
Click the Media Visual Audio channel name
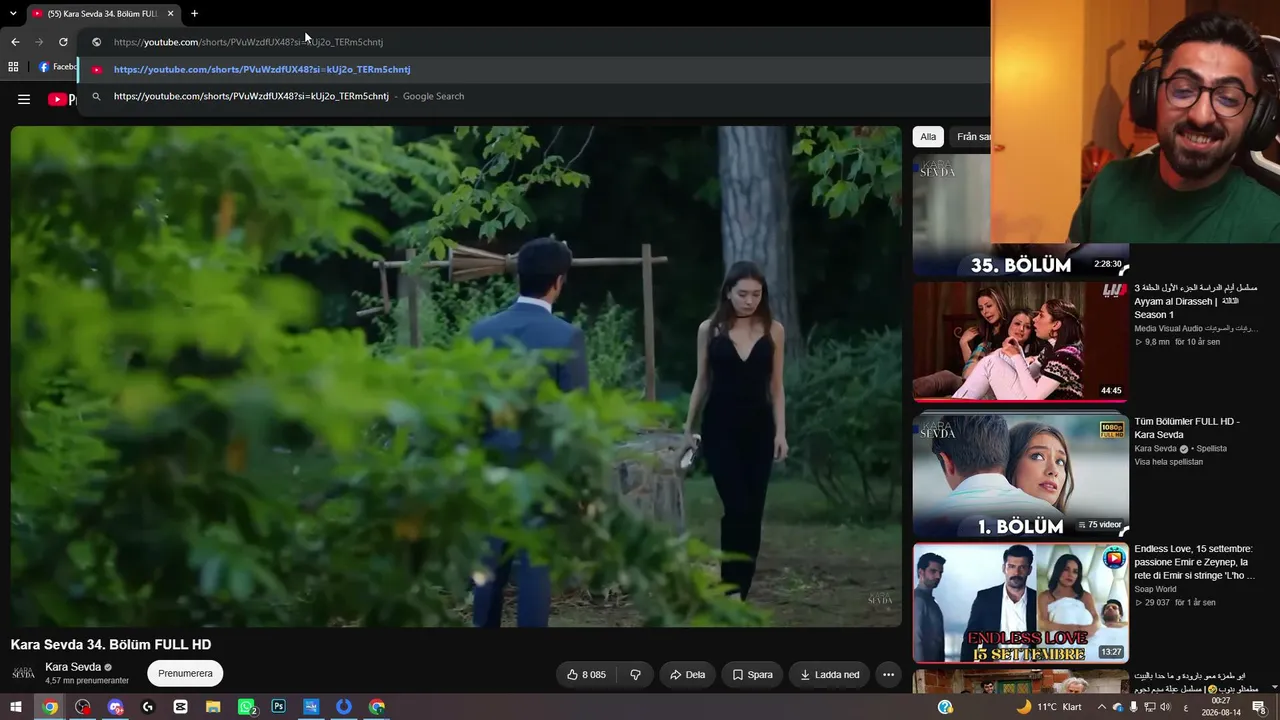(1195, 328)
